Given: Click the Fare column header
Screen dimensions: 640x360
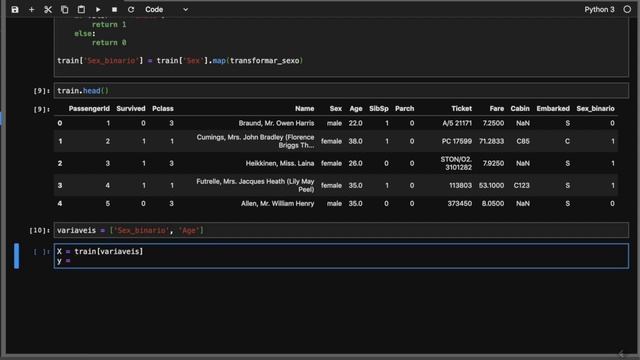Looking at the screenshot, I should coord(496,109).
